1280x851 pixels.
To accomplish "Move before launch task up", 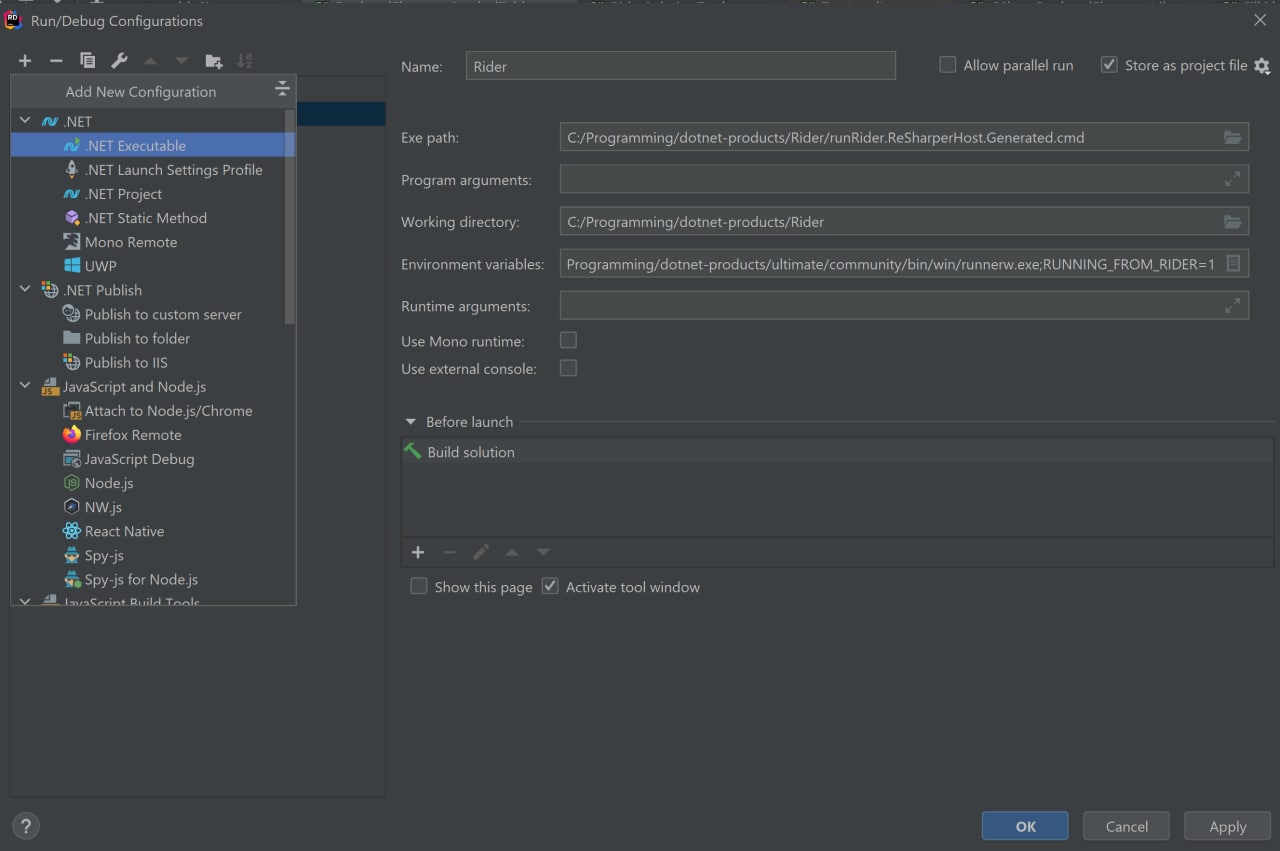I will [x=512, y=552].
